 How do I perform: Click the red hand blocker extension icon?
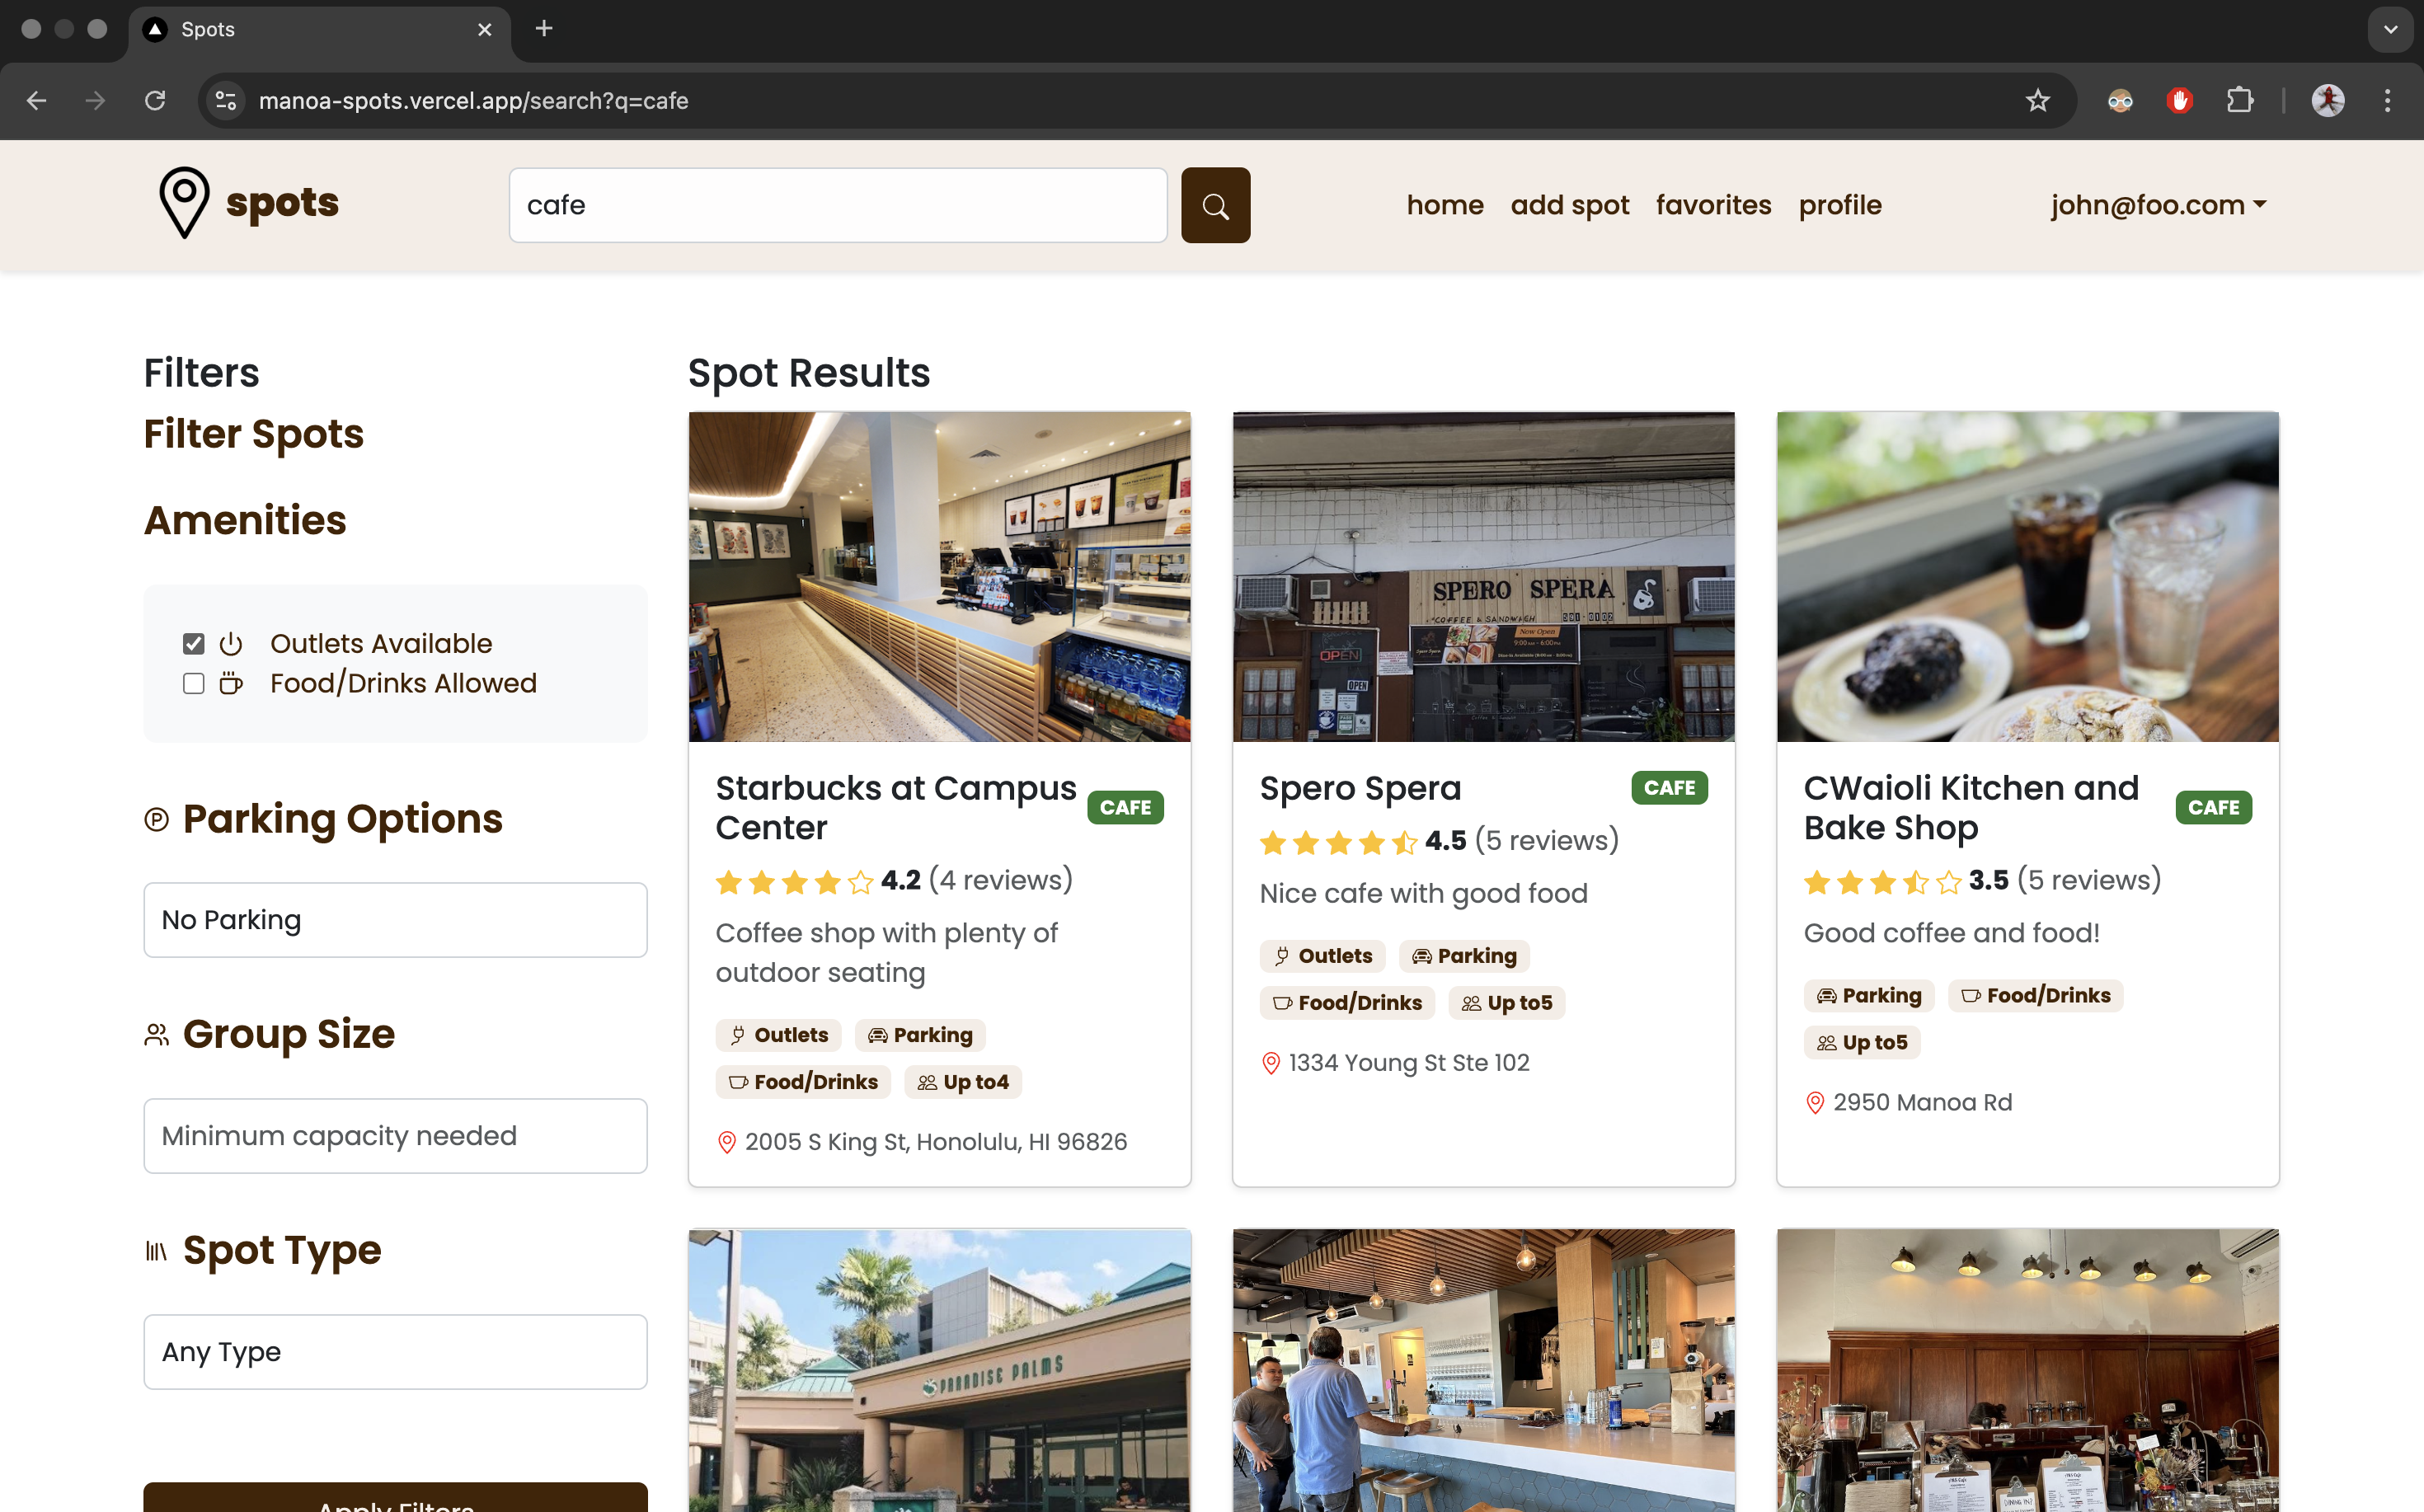[x=2180, y=100]
